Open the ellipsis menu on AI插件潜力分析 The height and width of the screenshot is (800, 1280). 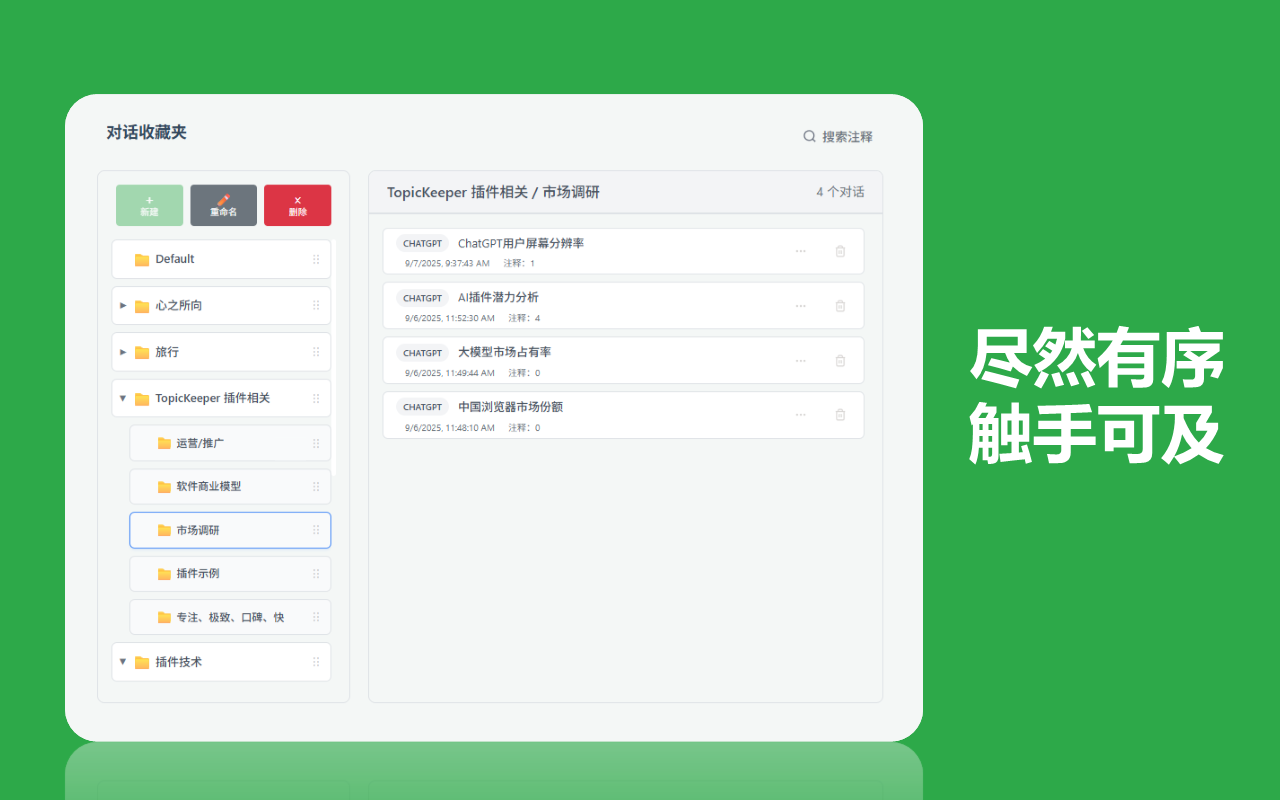(800, 305)
